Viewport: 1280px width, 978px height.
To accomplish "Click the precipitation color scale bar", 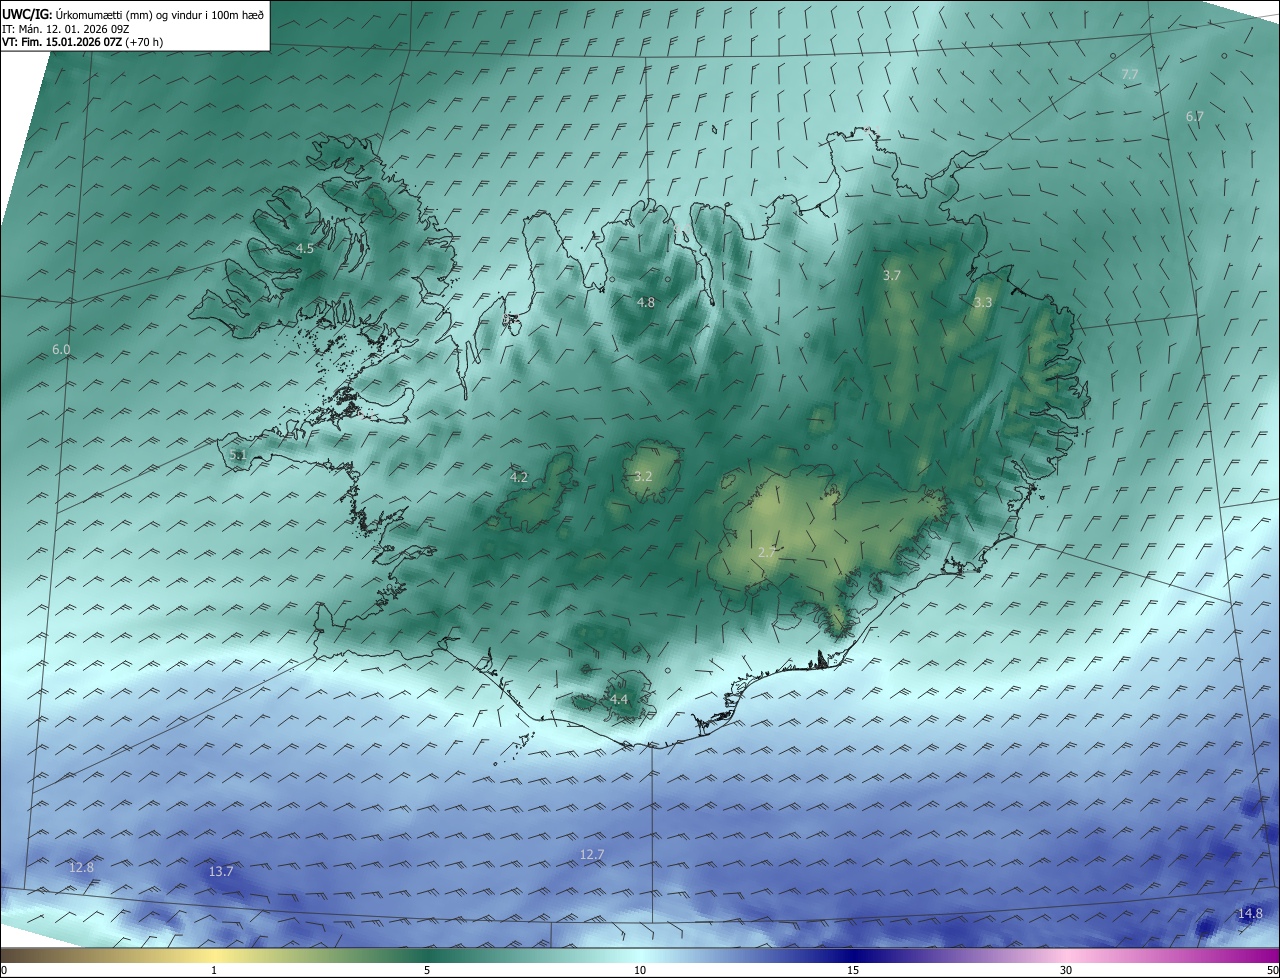I will click(x=640, y=956).
